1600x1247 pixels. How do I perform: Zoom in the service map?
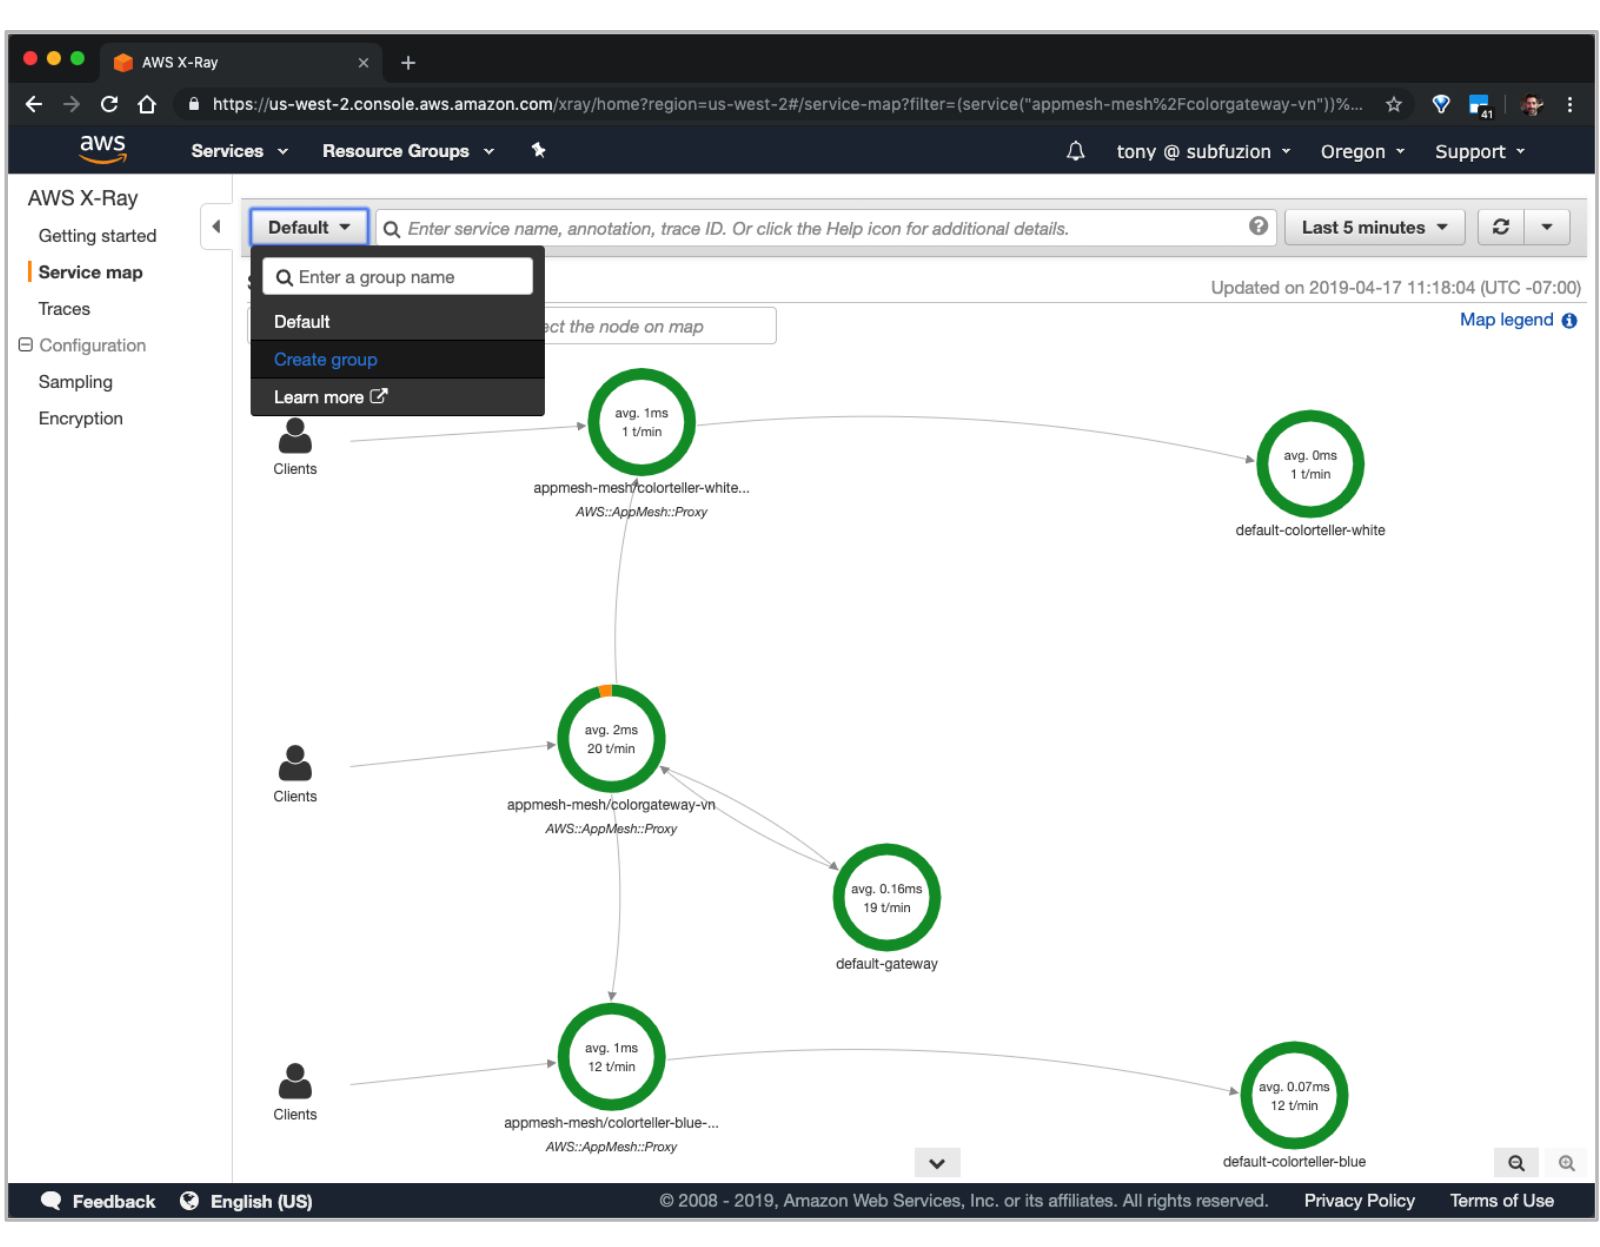[1566, 1163]
